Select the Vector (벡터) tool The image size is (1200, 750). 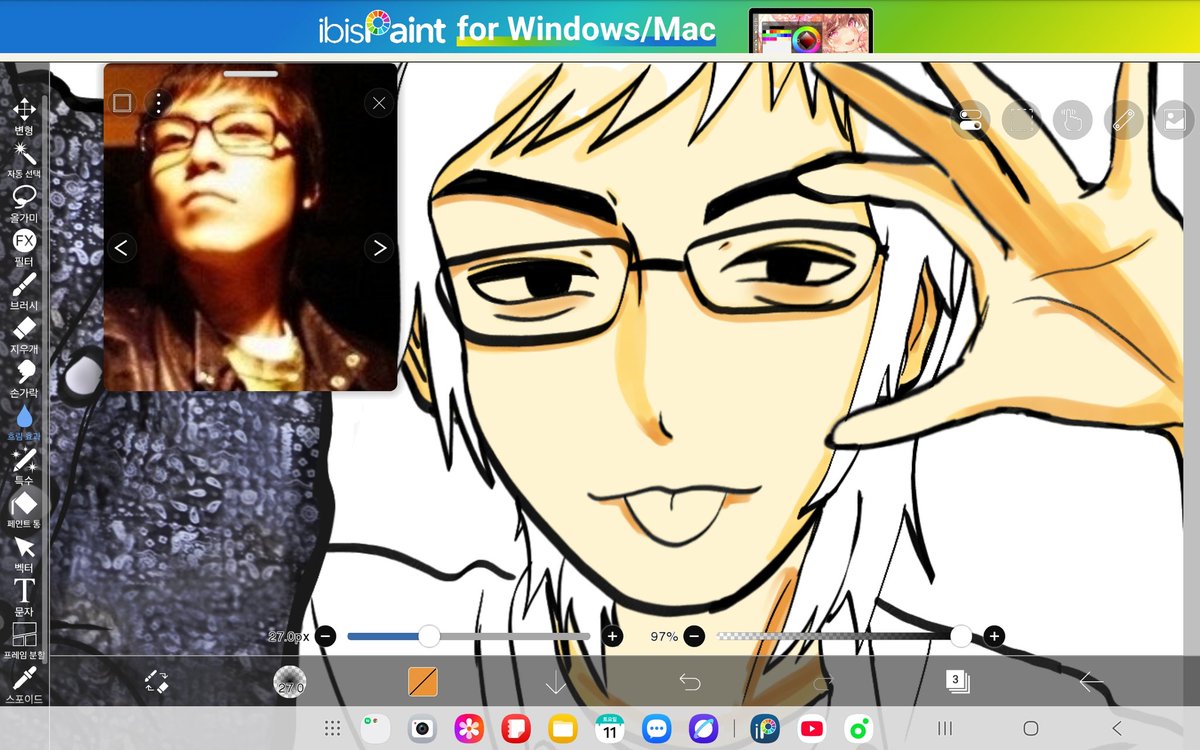click(x=24, y=553)
